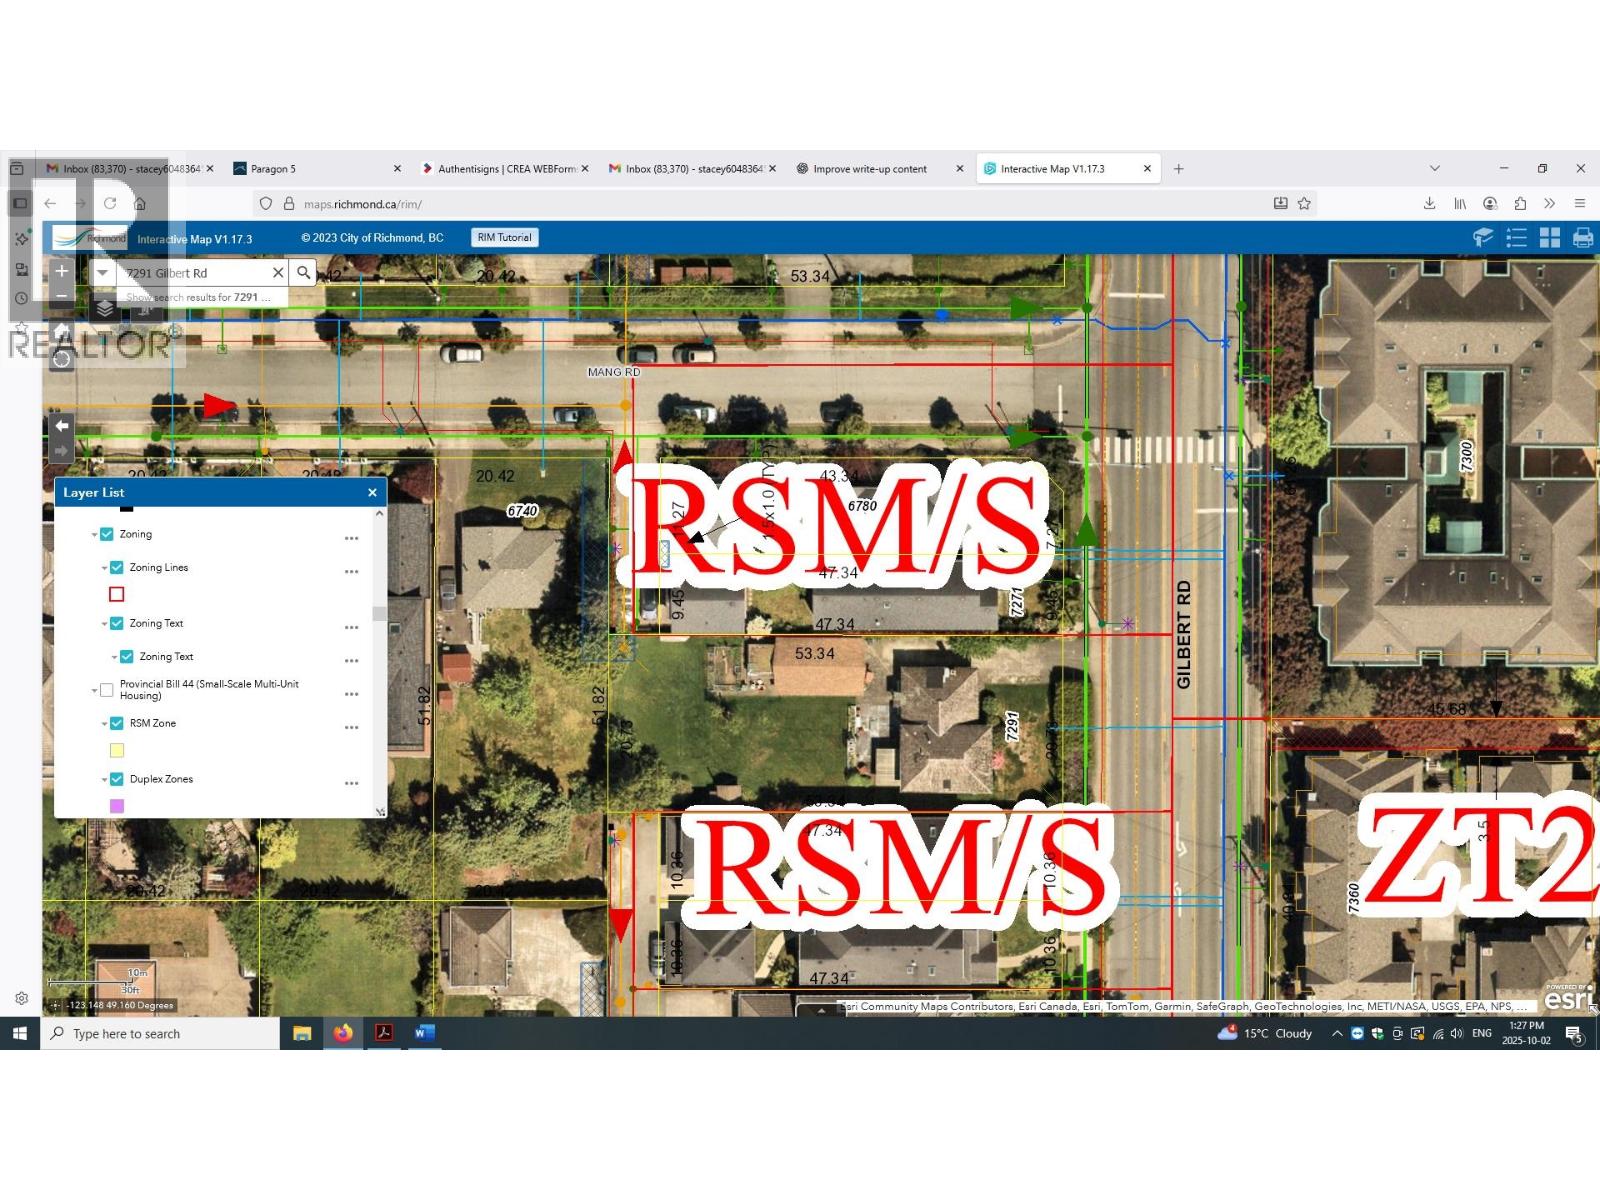Open the Legend list icon
The height and width of the screenshot is (1200, 1600).
pos(1517,238)
